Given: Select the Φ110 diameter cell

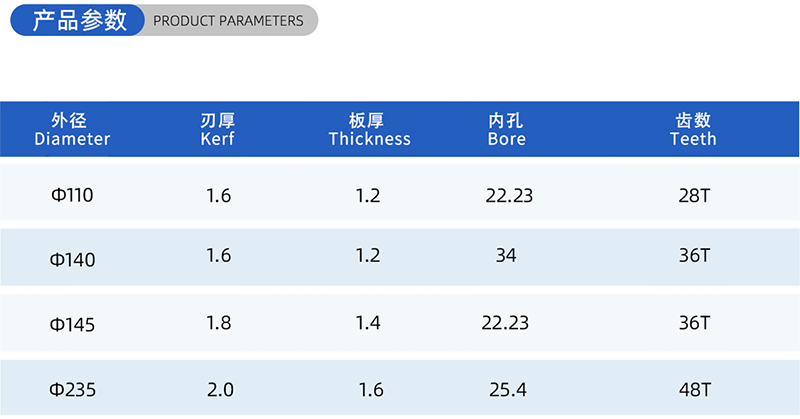Looking at the screenshot, I should pos(72,196).
